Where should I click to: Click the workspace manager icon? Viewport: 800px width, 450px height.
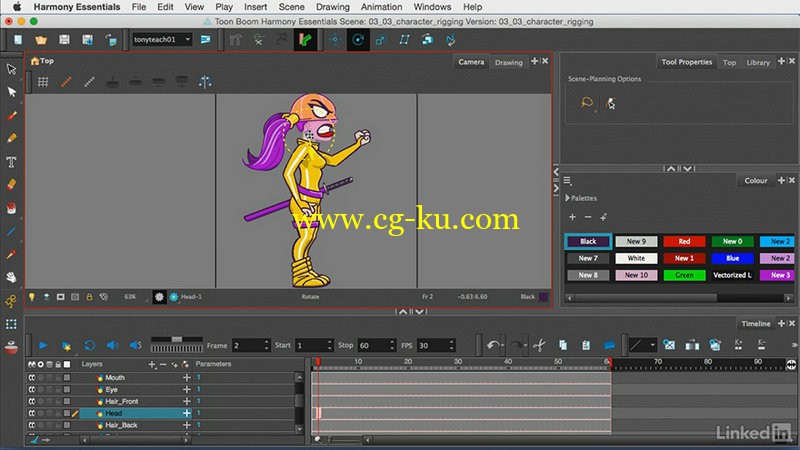(x=206, y=39)
